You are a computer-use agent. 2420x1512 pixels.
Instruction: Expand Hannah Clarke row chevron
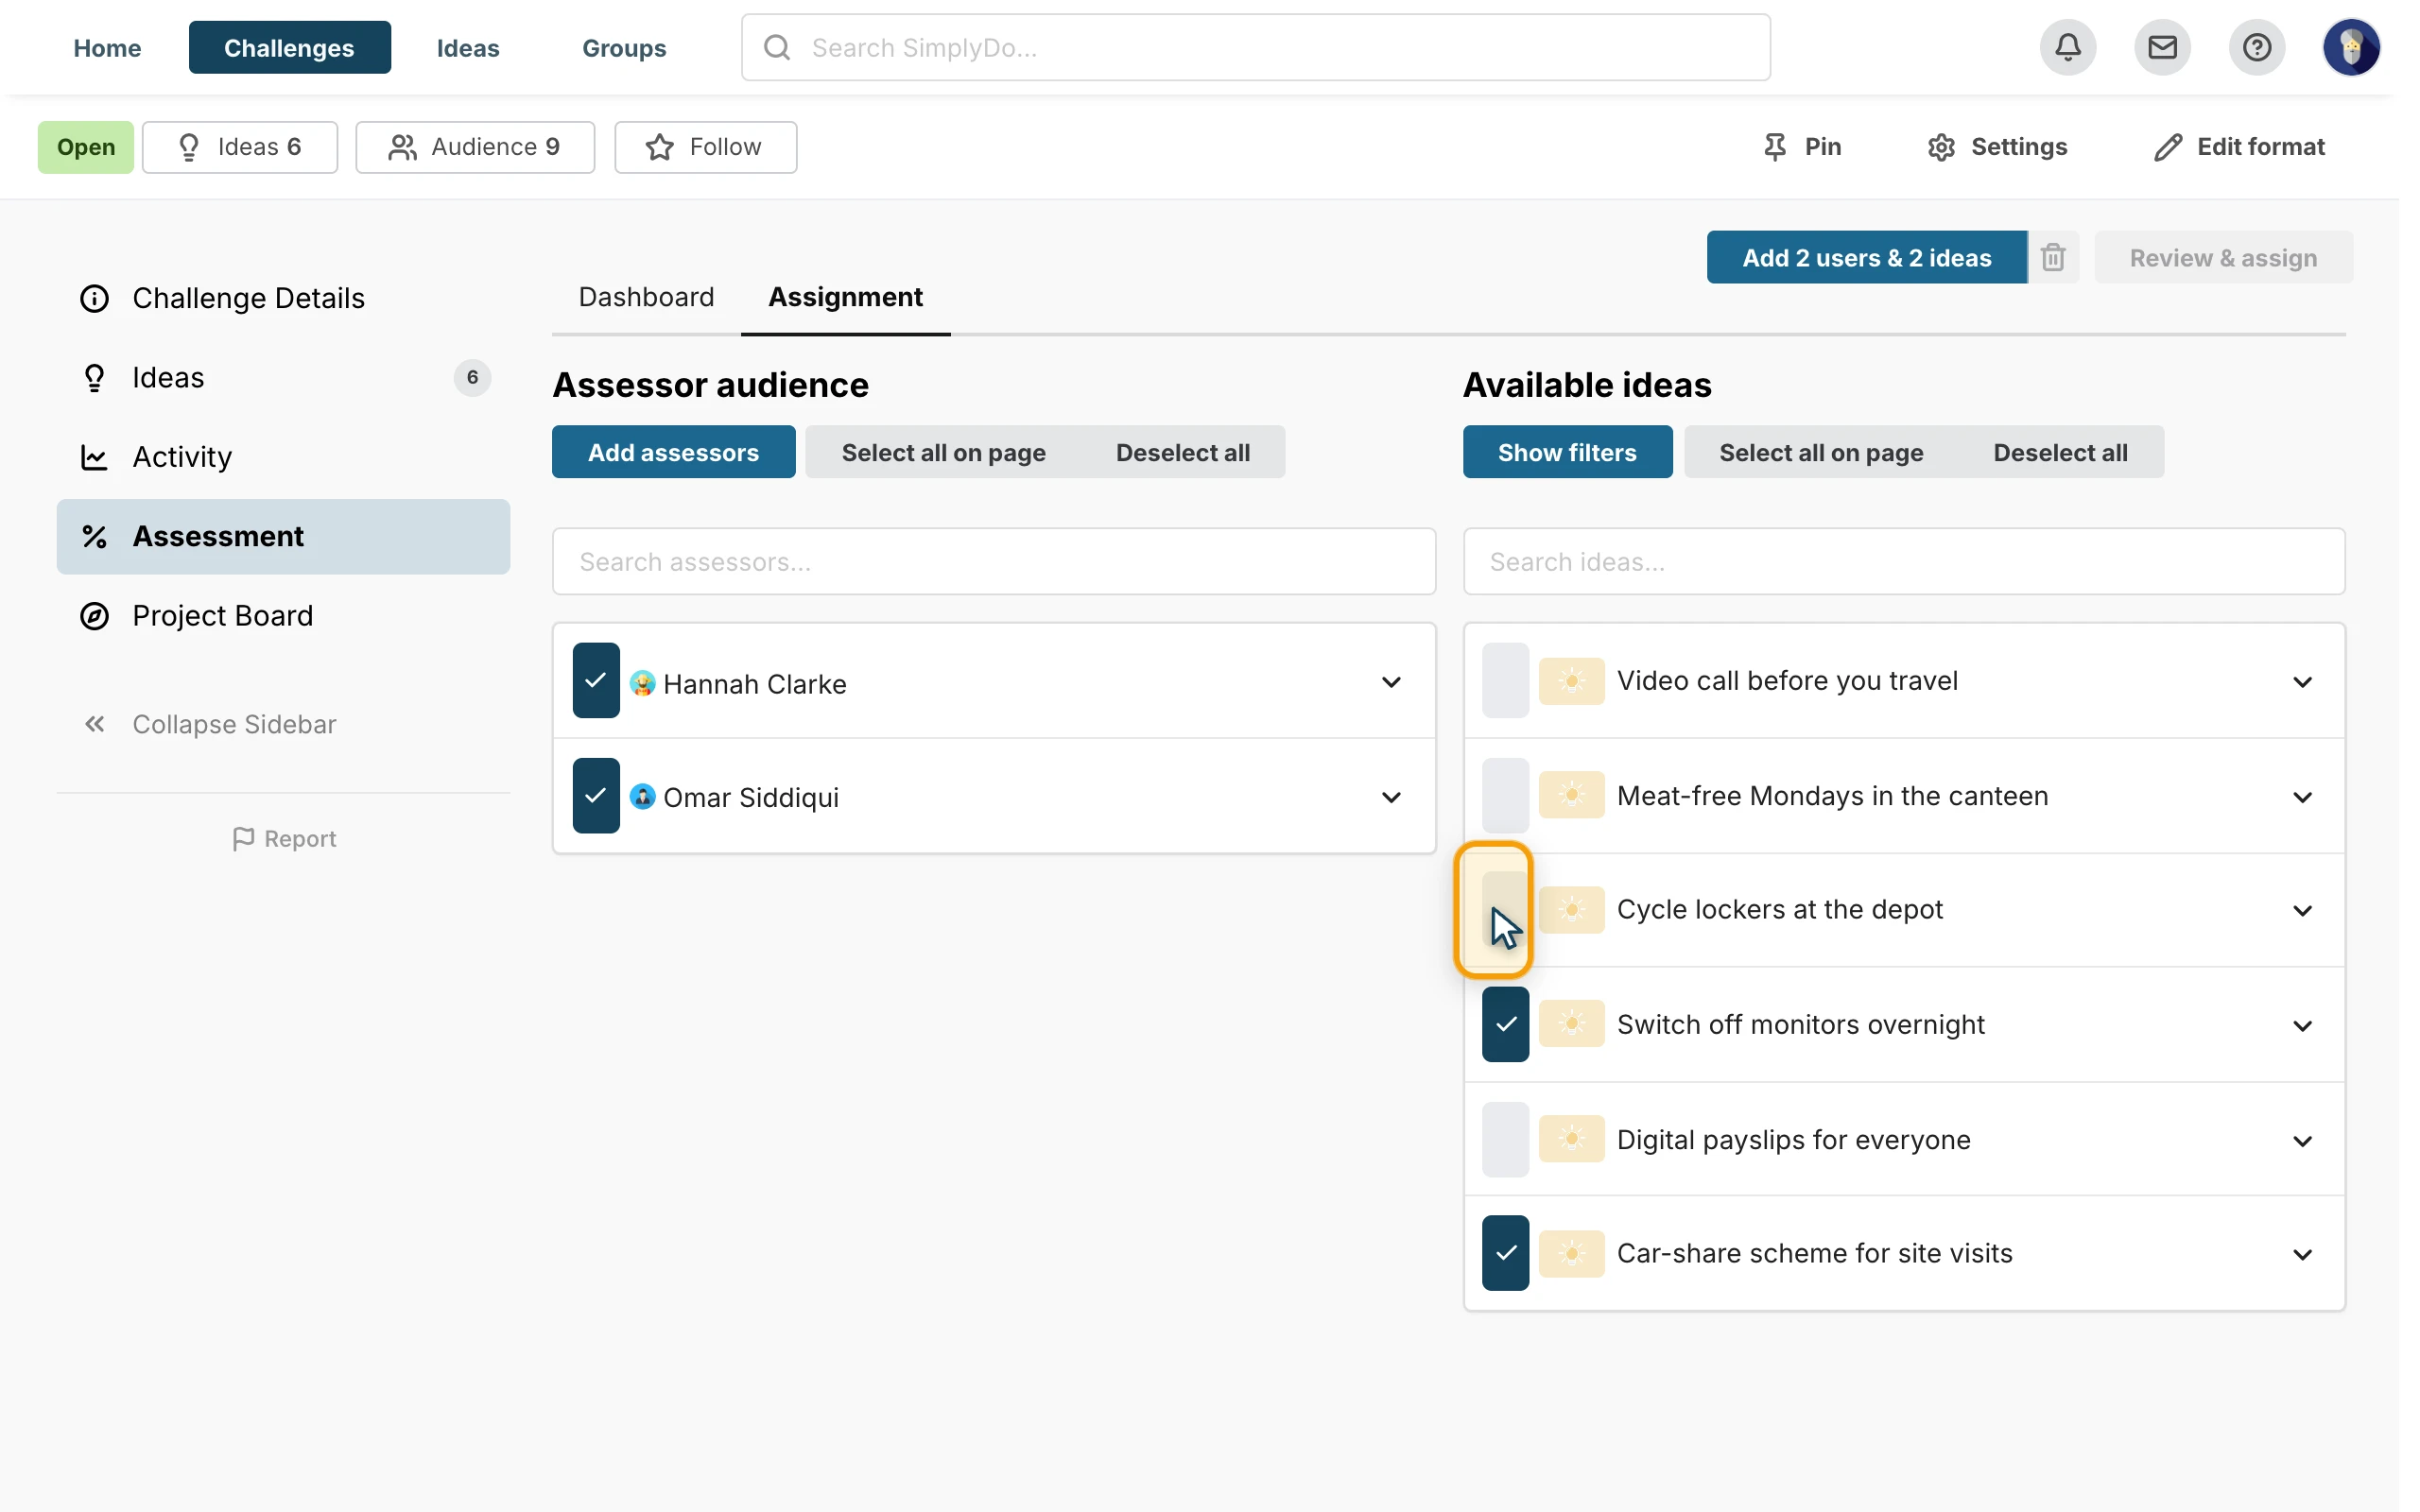1391,682
